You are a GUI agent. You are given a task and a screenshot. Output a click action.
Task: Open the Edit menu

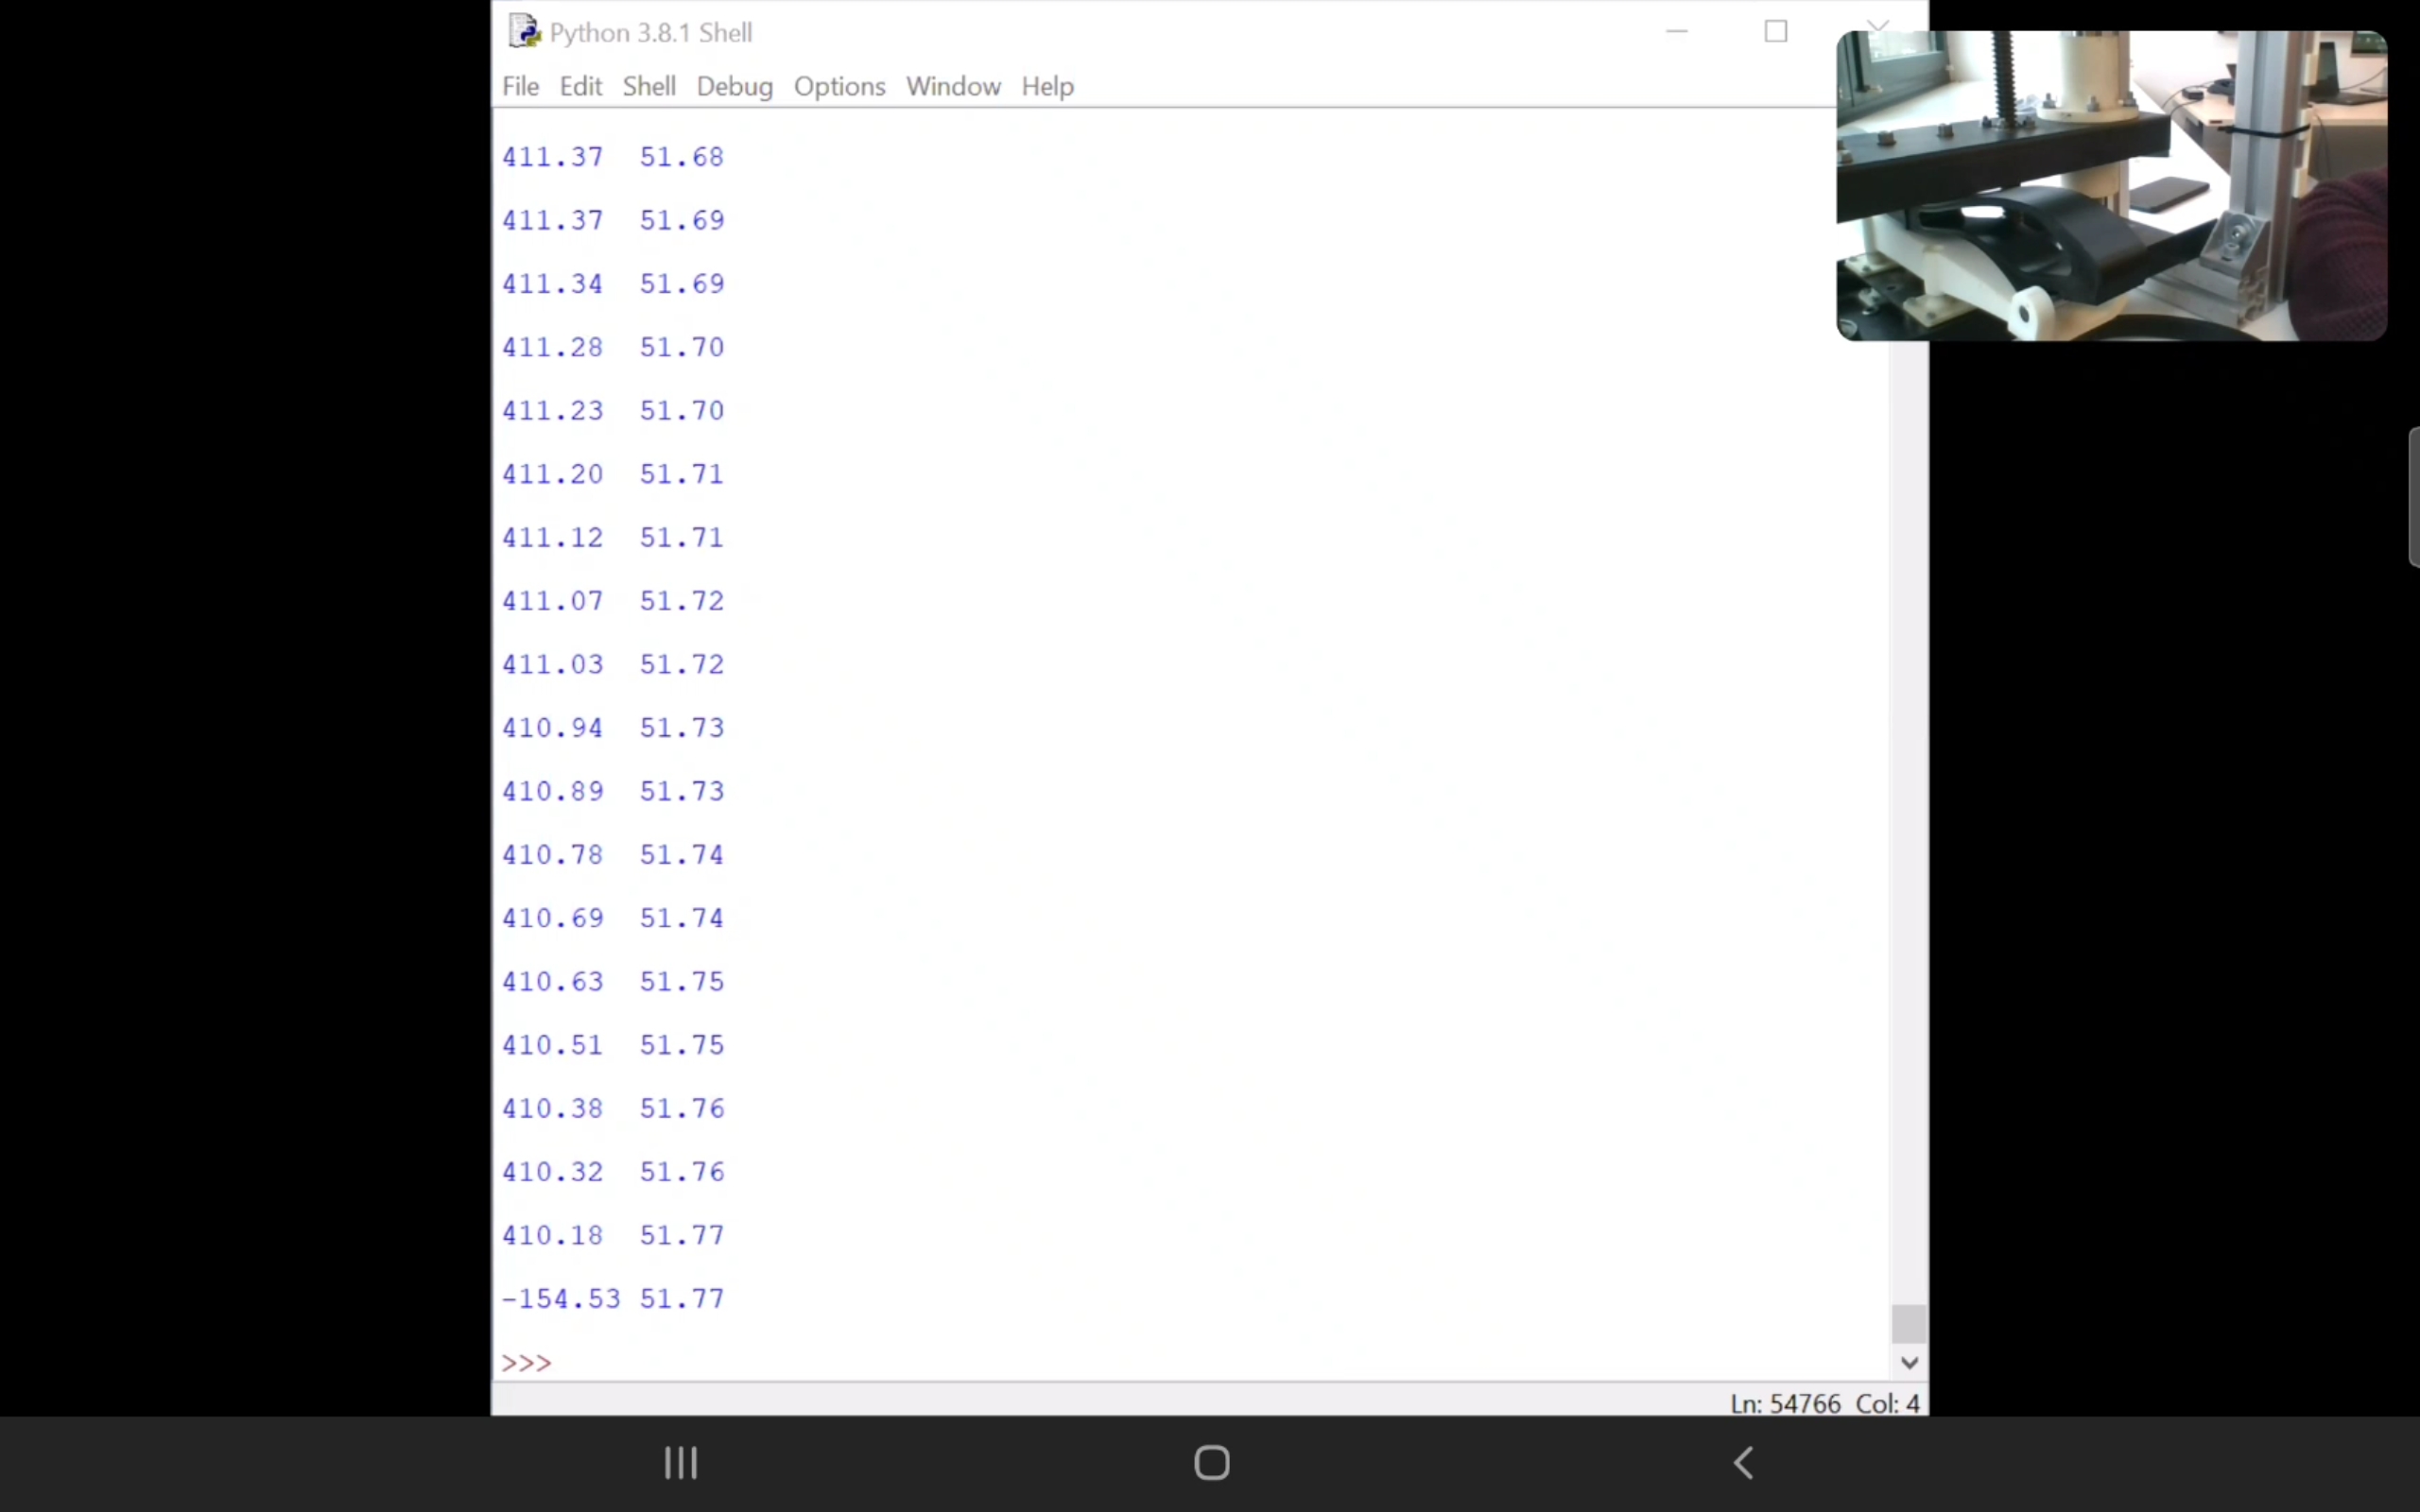(x=580, y=87)
